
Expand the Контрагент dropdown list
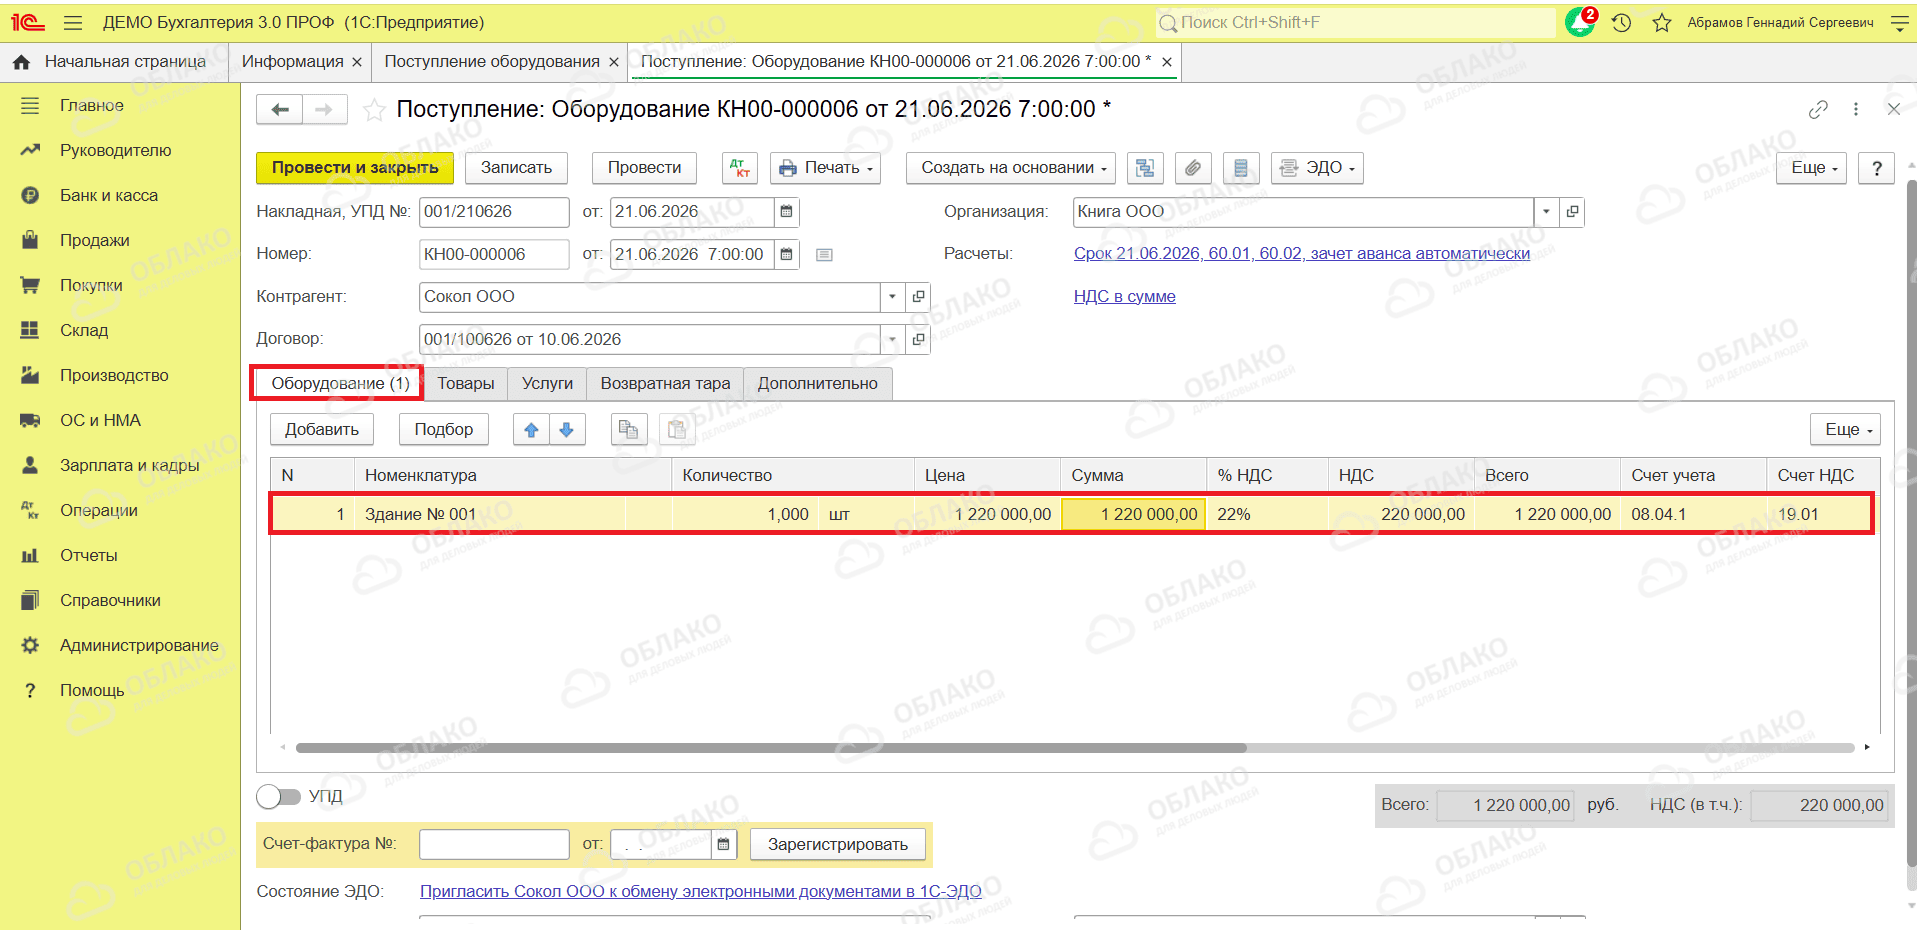pos(892,297)
